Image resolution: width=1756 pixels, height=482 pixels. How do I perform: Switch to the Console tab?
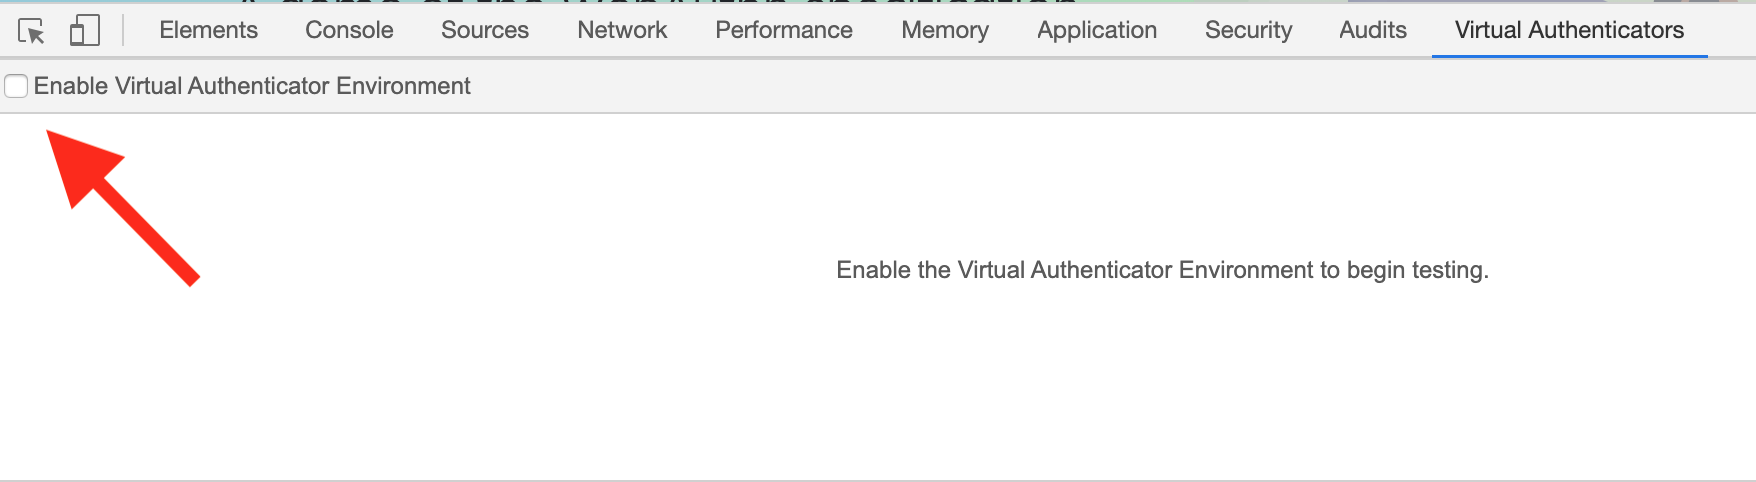[349, 30]
